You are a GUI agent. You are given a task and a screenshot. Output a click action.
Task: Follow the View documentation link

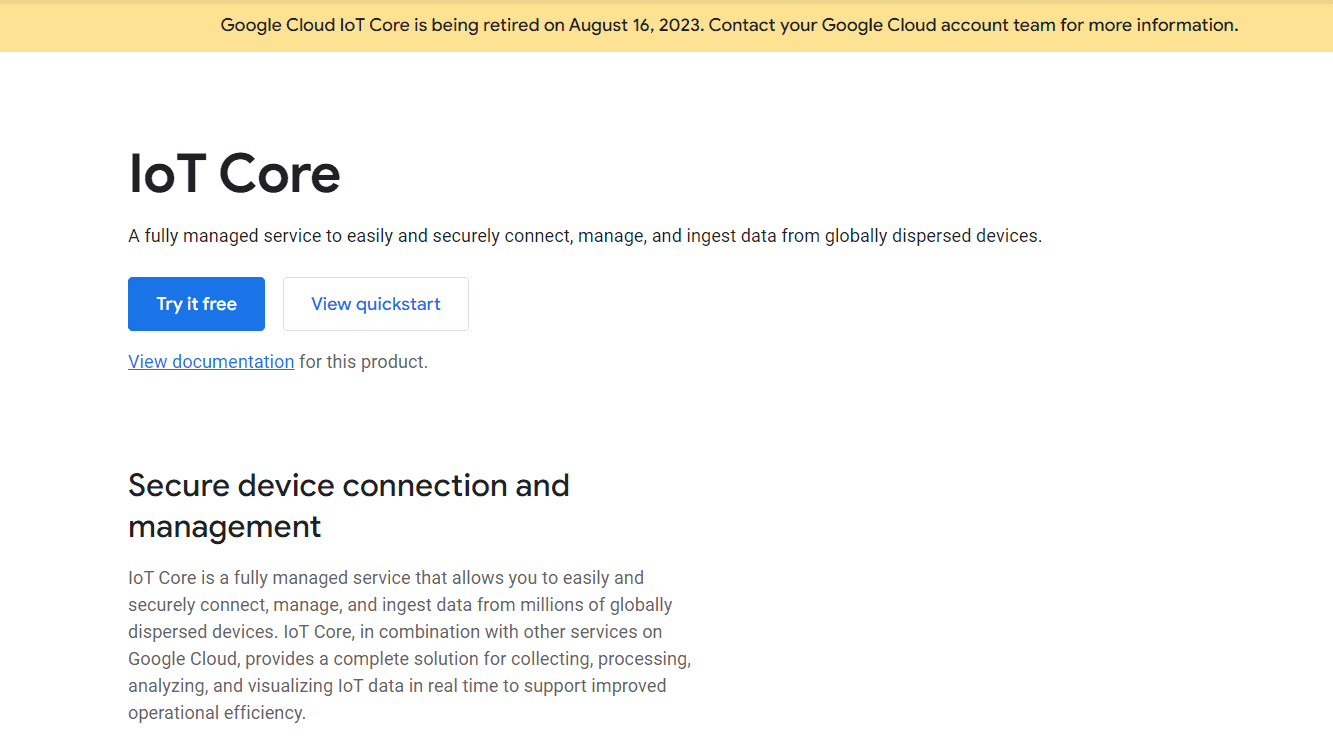(211, 361)
